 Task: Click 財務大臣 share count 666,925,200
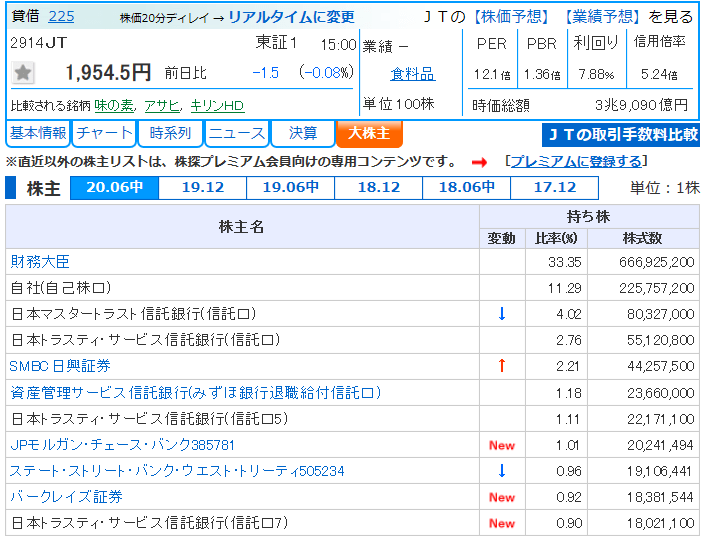656,262
